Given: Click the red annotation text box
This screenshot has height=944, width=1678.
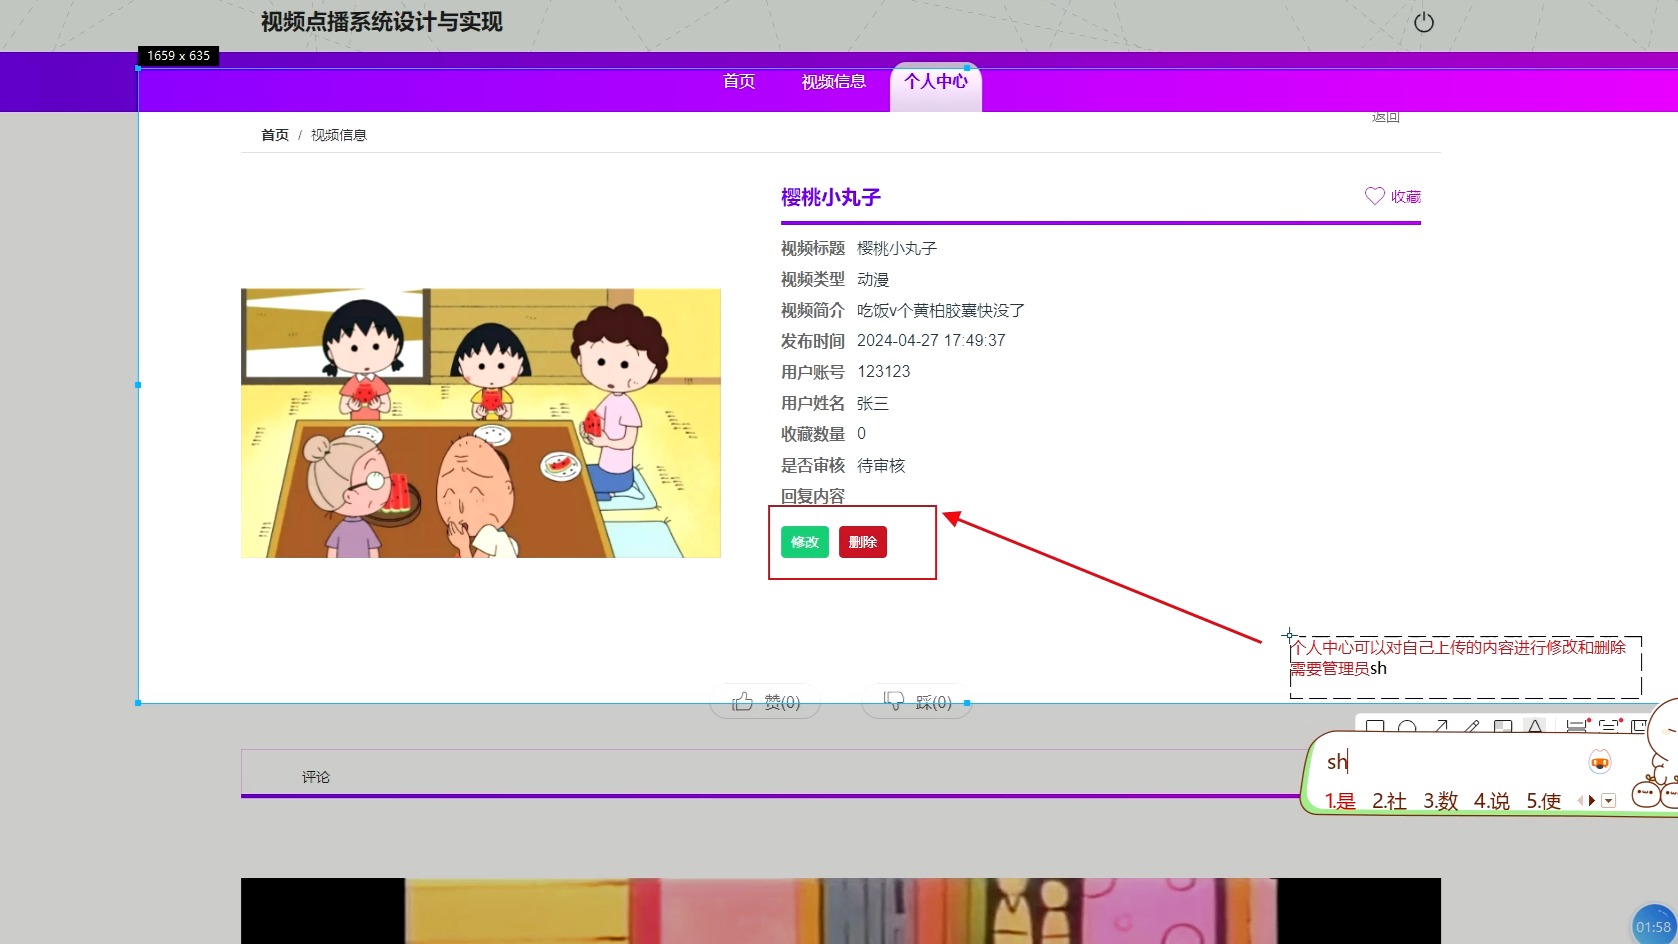Looking at the screenshot, I should tap(1465, 667).
